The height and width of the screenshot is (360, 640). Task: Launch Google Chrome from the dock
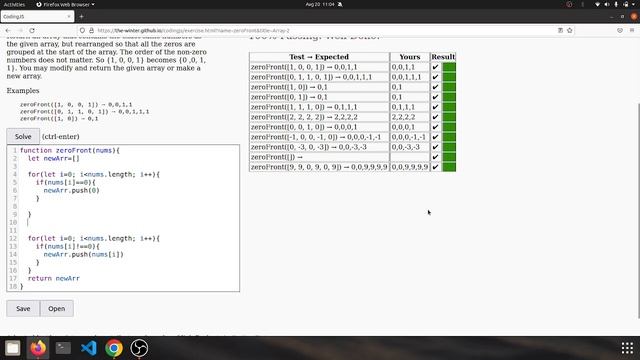[114, 348]
